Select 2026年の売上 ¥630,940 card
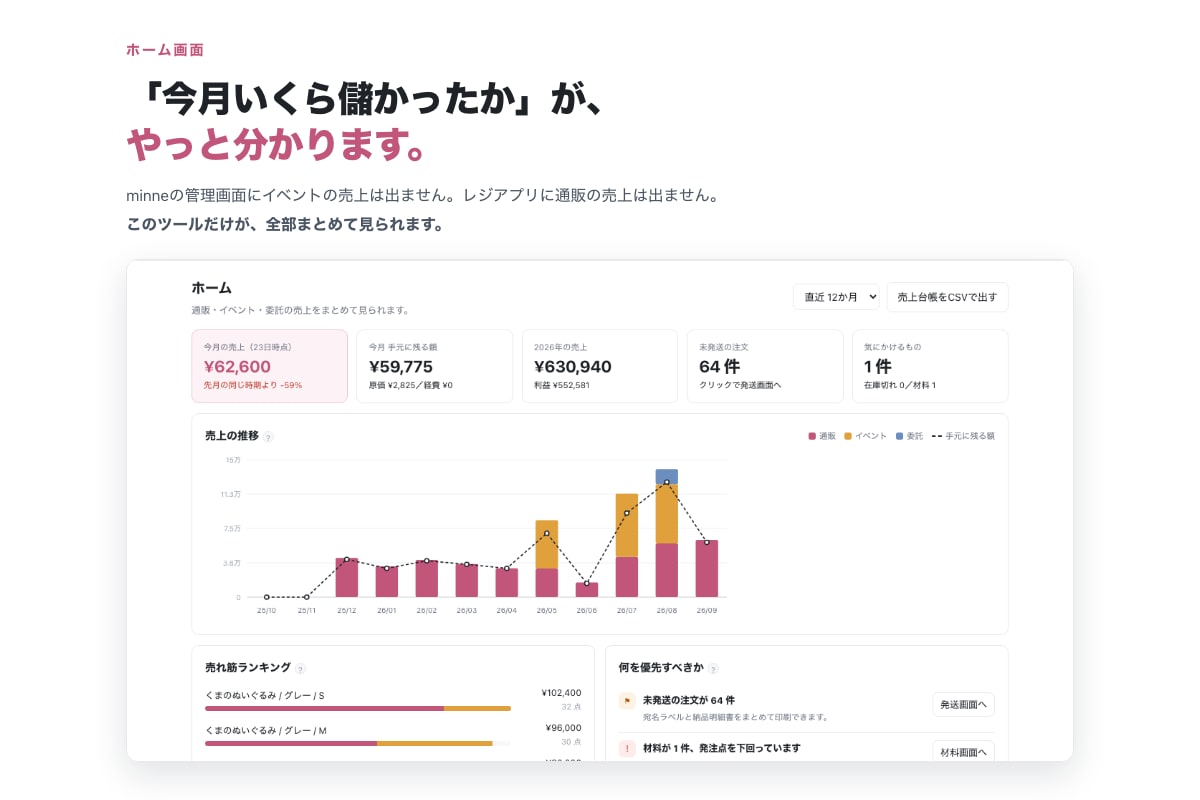1200x800 pixels. [x=600, y=366]
